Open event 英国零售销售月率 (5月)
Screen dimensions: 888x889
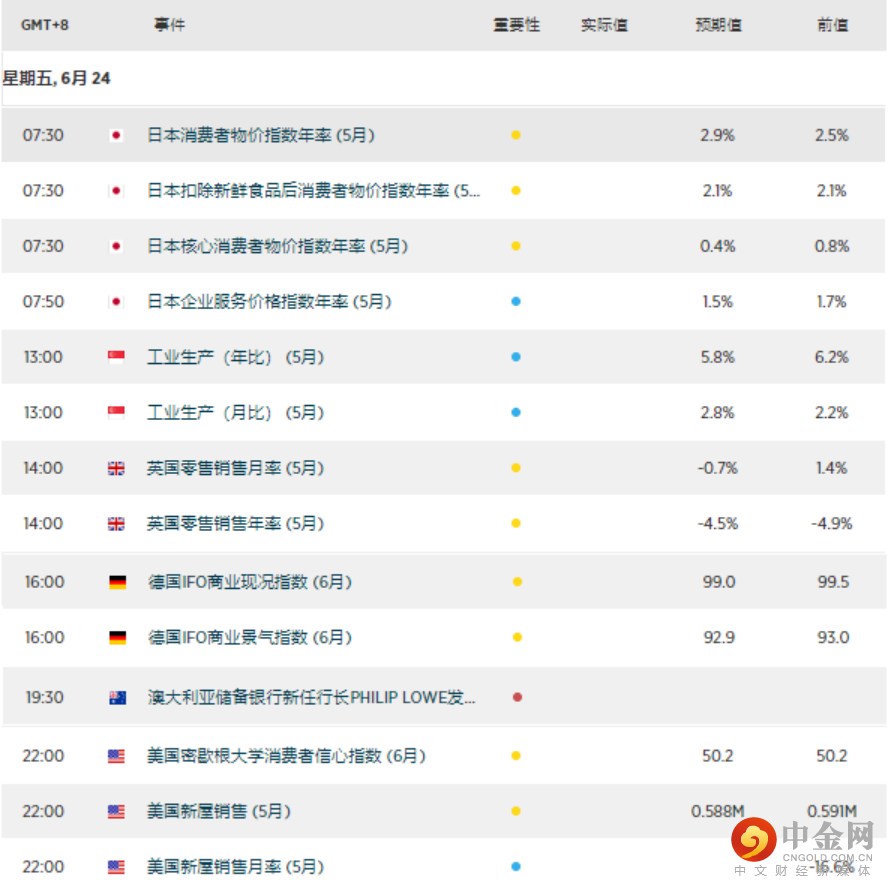[x=235, y=468]
